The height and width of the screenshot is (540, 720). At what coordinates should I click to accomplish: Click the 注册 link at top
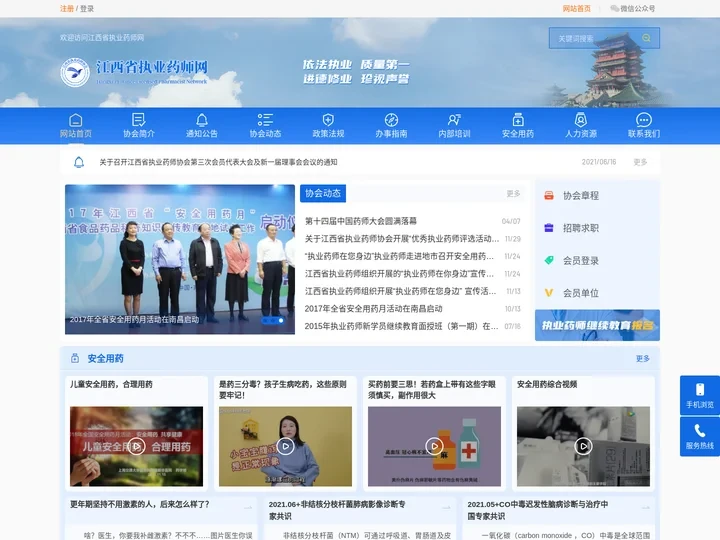(67, 8)
